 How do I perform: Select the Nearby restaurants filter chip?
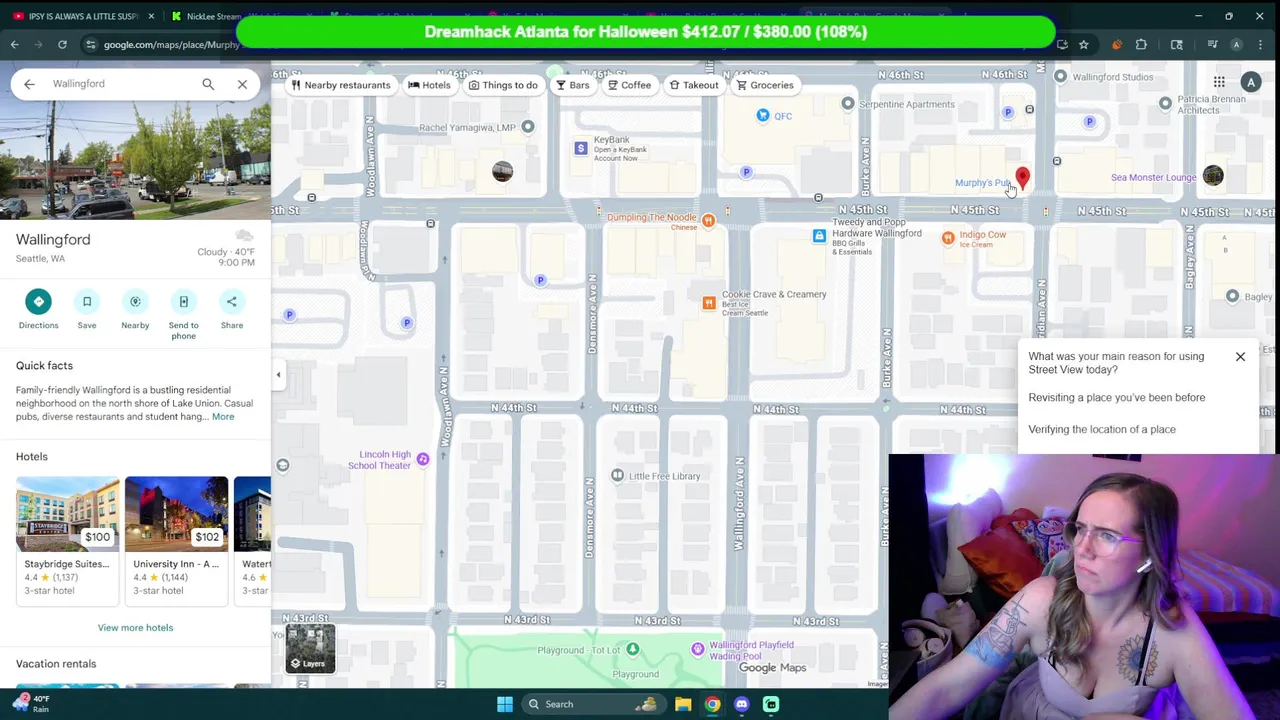coord(341,85)
